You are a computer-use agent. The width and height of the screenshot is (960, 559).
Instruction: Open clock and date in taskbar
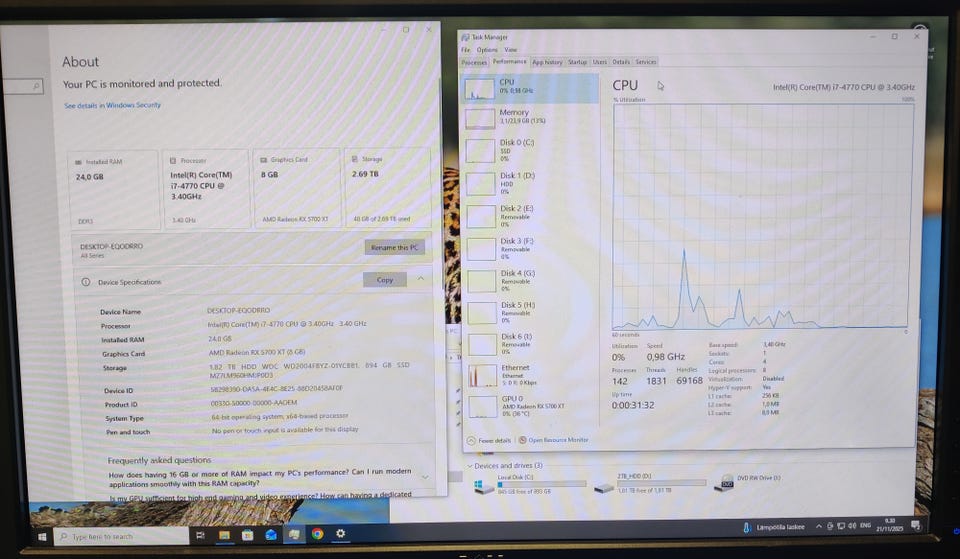(x=890, y=525)
